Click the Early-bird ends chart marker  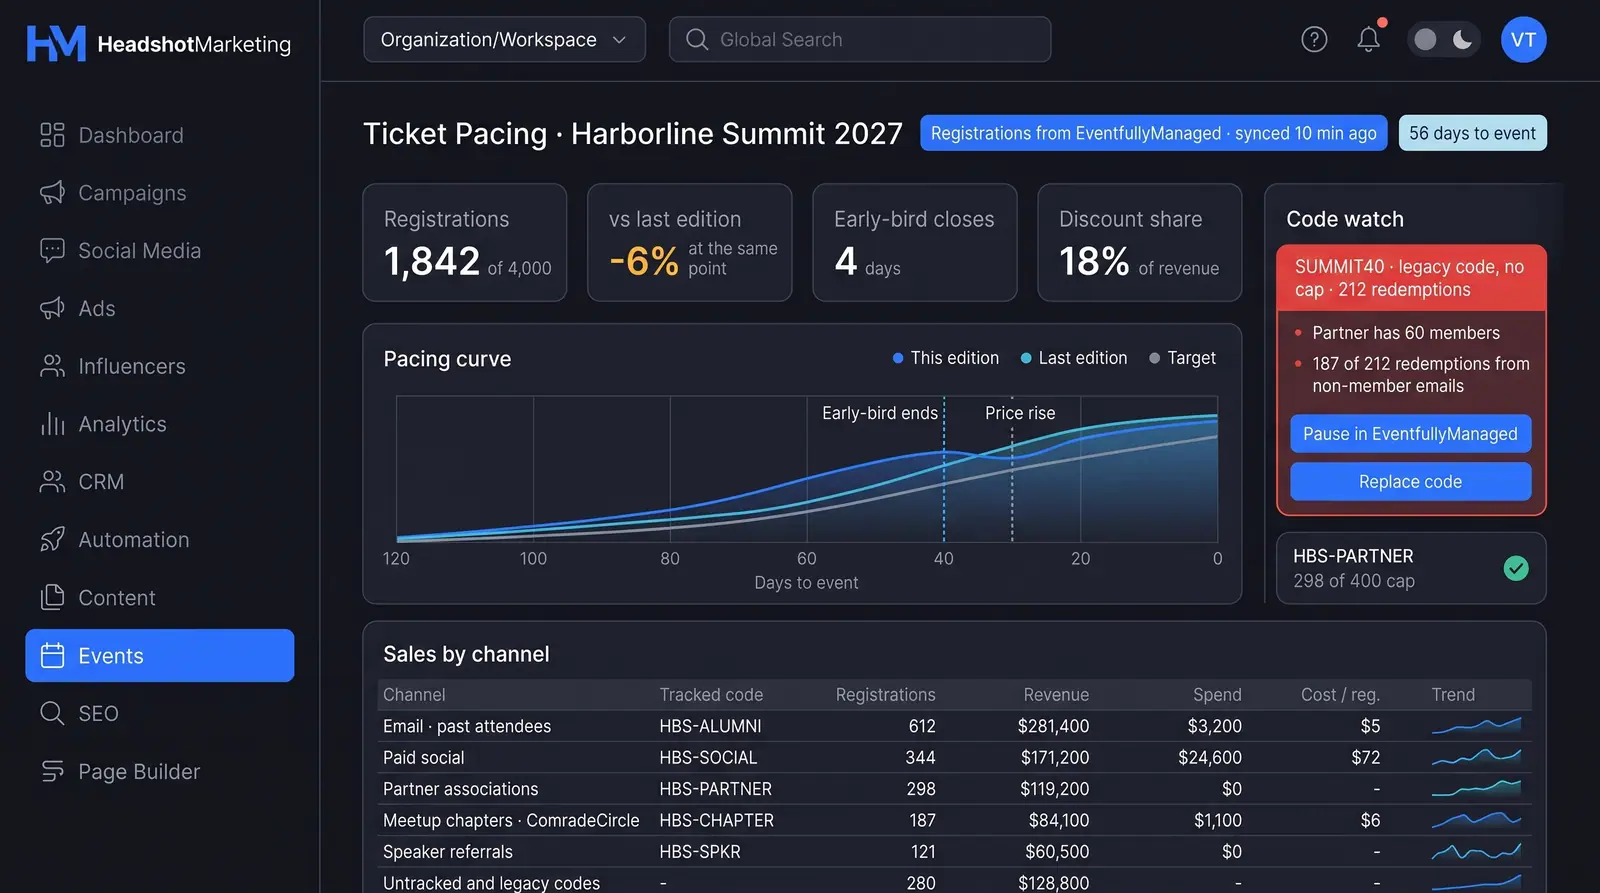(x=880, y=413)
